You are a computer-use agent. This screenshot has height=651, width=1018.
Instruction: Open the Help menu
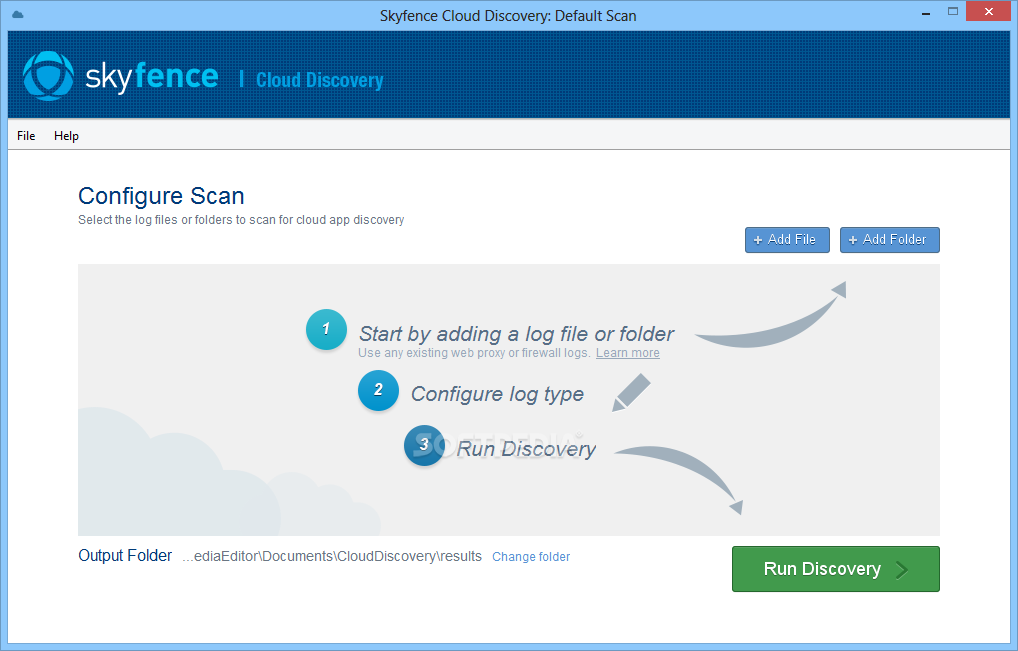[x=66, y=136]
